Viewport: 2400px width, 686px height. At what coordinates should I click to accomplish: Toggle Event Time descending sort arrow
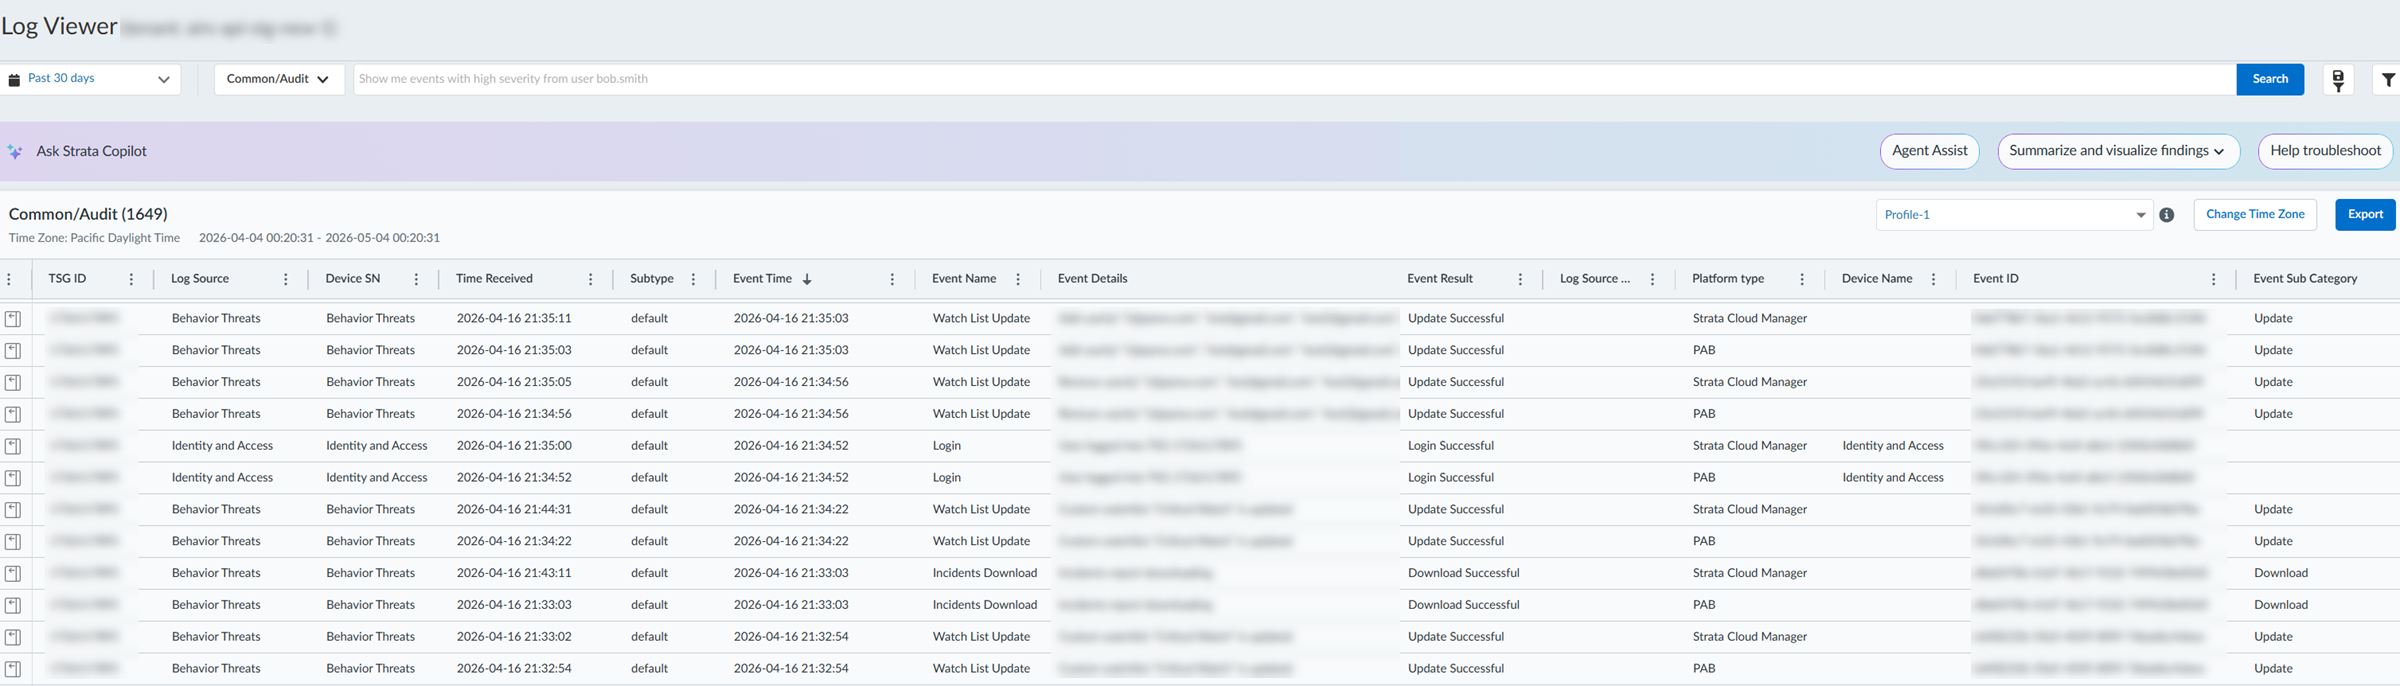point(807,279)
